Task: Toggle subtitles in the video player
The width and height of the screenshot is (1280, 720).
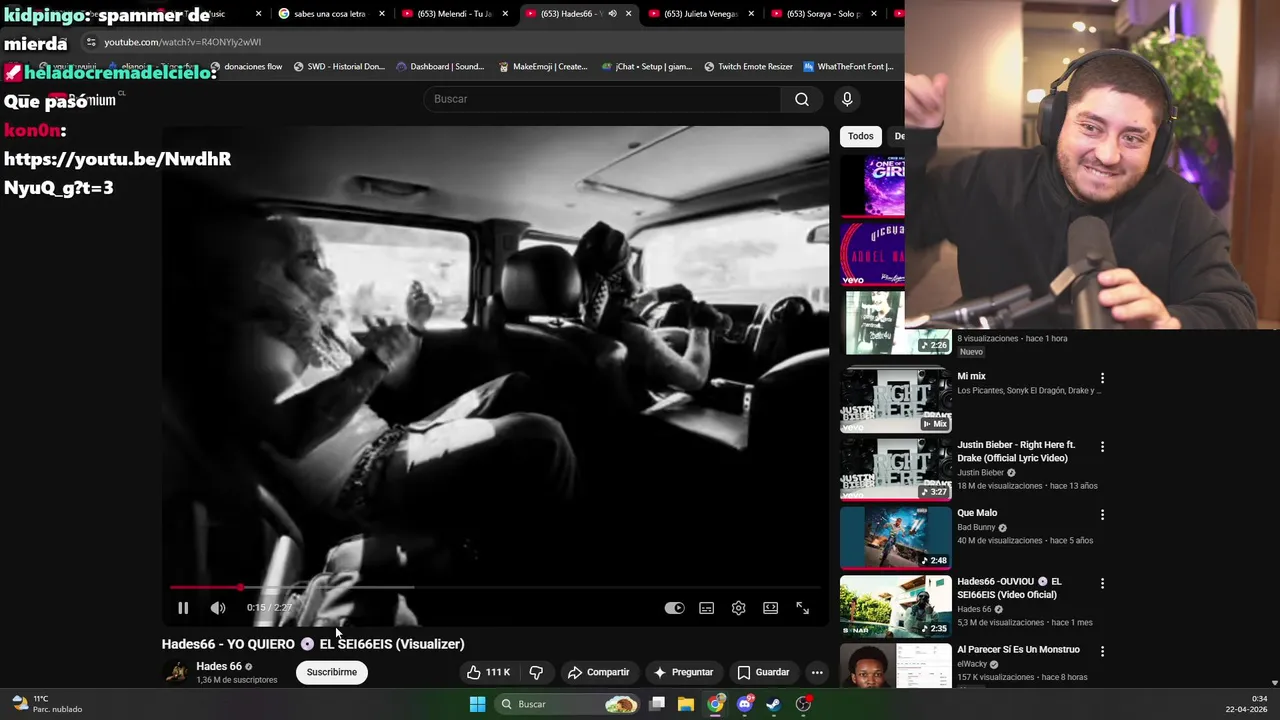Action: click(x=707, y=608)
